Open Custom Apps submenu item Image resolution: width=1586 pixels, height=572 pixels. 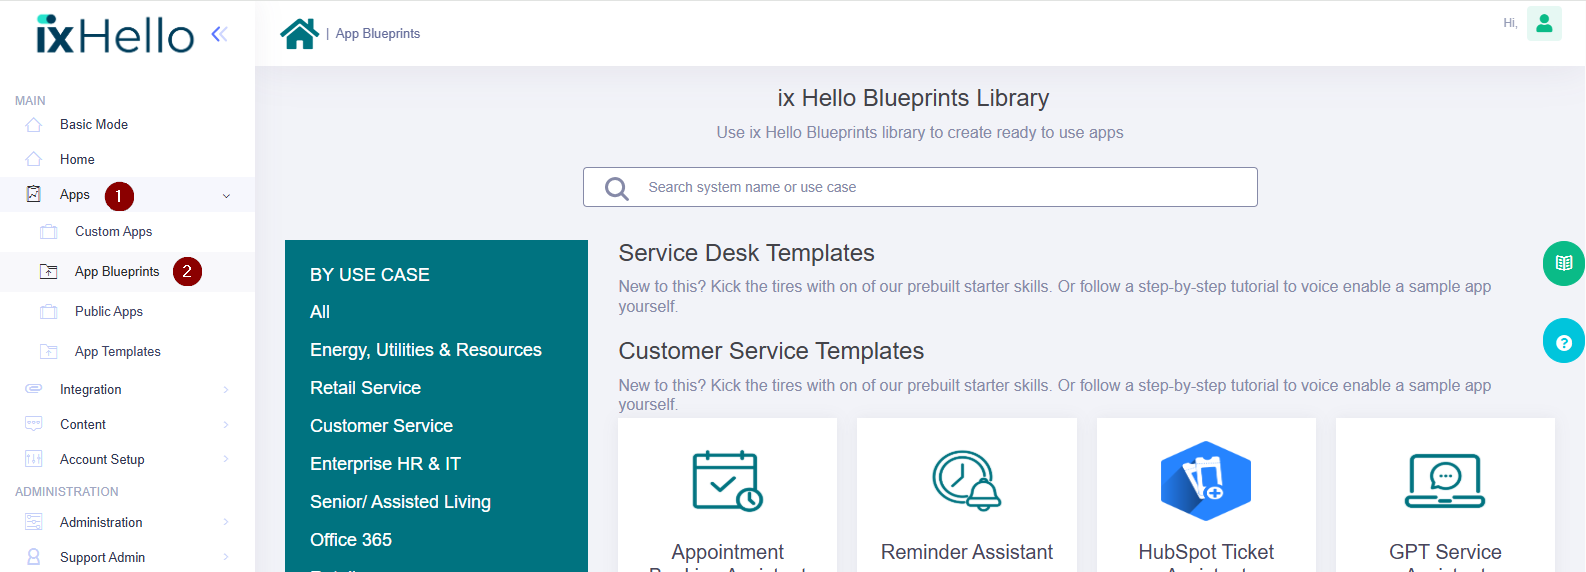[114, 232]
